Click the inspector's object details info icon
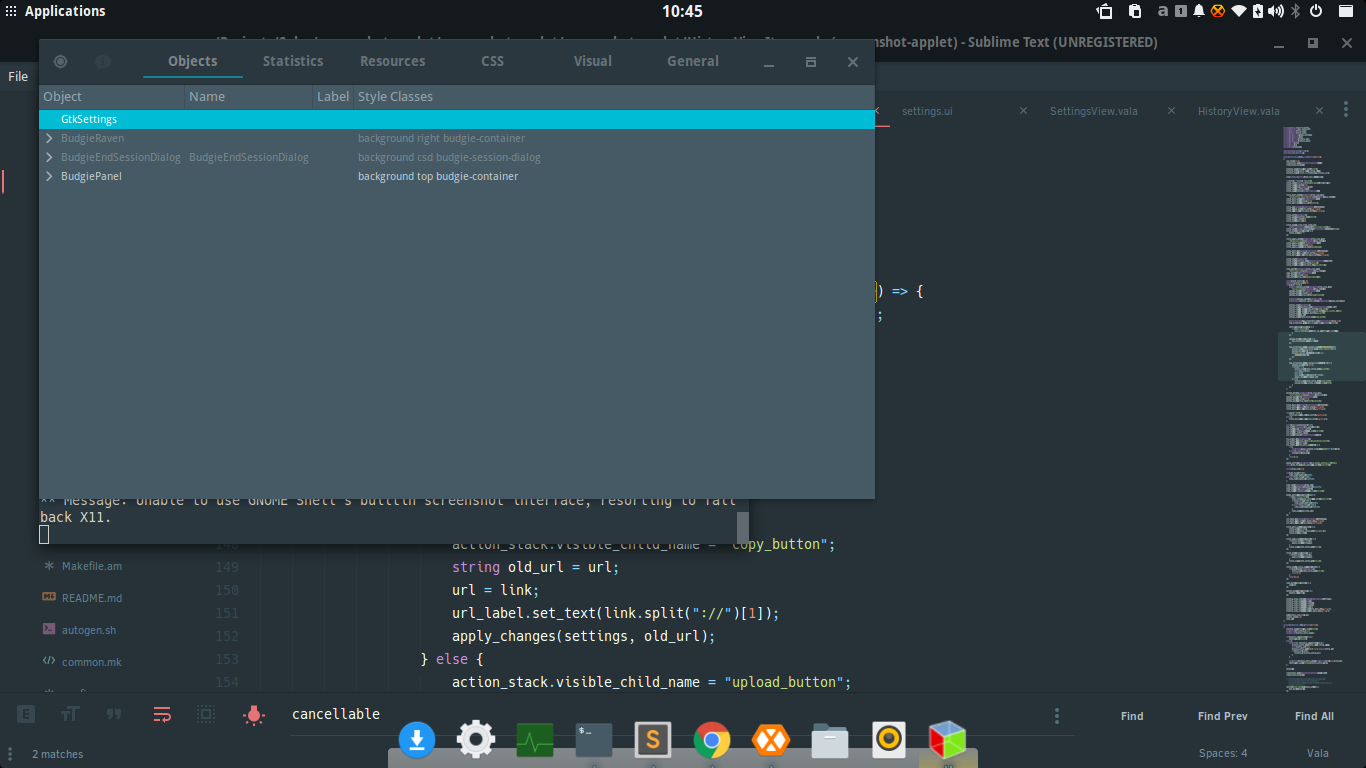The image size is (1366, 768). (103, 61)
